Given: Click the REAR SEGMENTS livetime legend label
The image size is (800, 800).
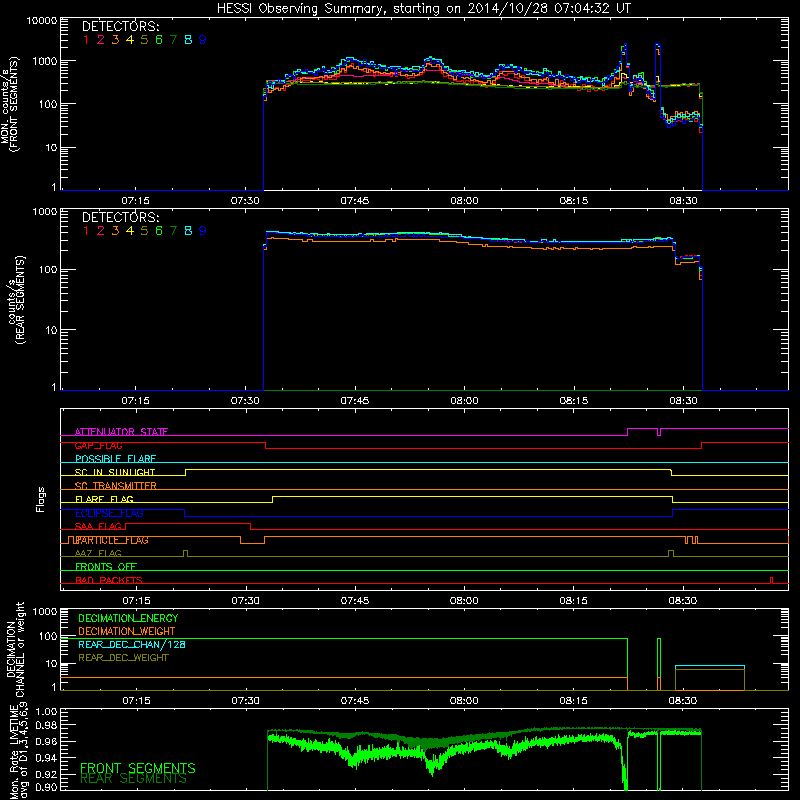Looking at the screenshot, I should [x=133, y=779].
